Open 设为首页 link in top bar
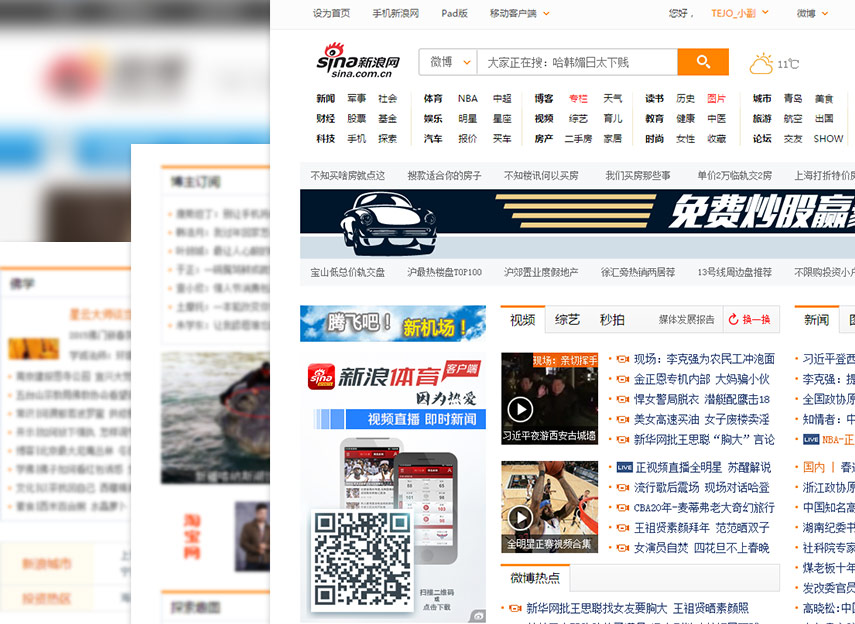This screenshot has height=624, width=855. coord(331,14)
